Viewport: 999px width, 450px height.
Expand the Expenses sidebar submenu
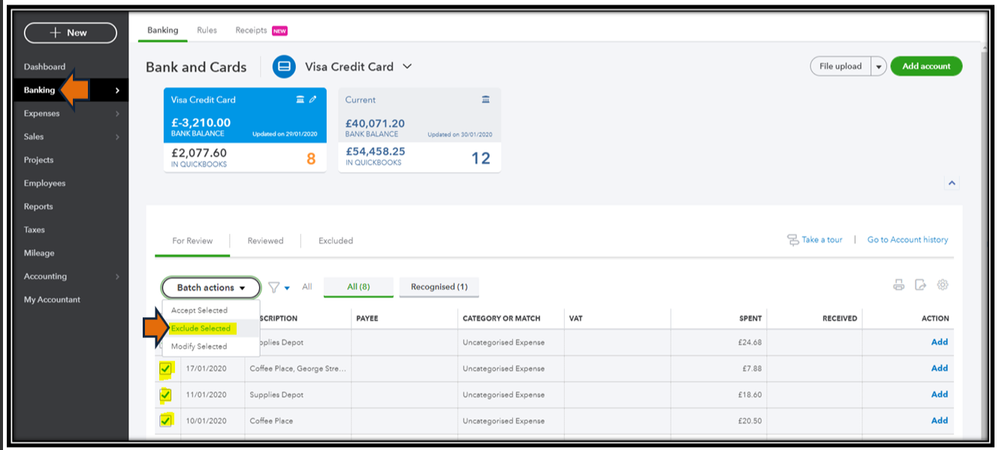[117, 113]
